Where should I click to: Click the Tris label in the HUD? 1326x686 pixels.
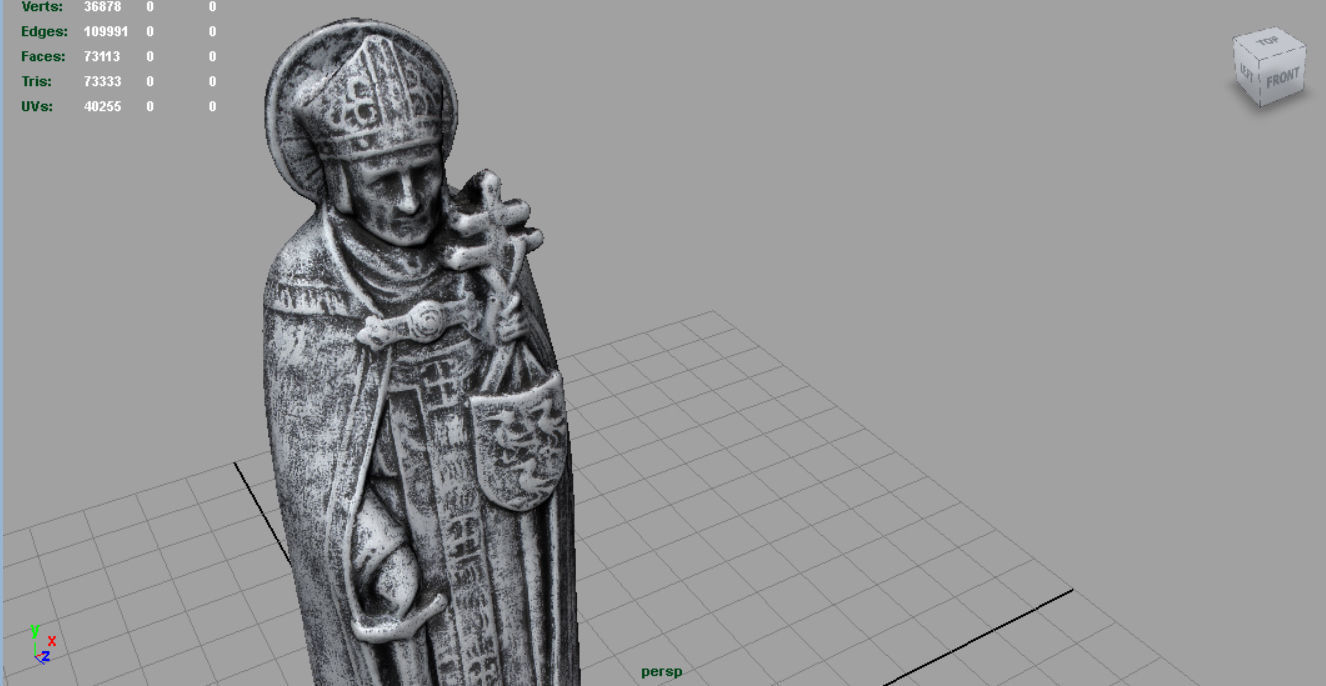36,81
